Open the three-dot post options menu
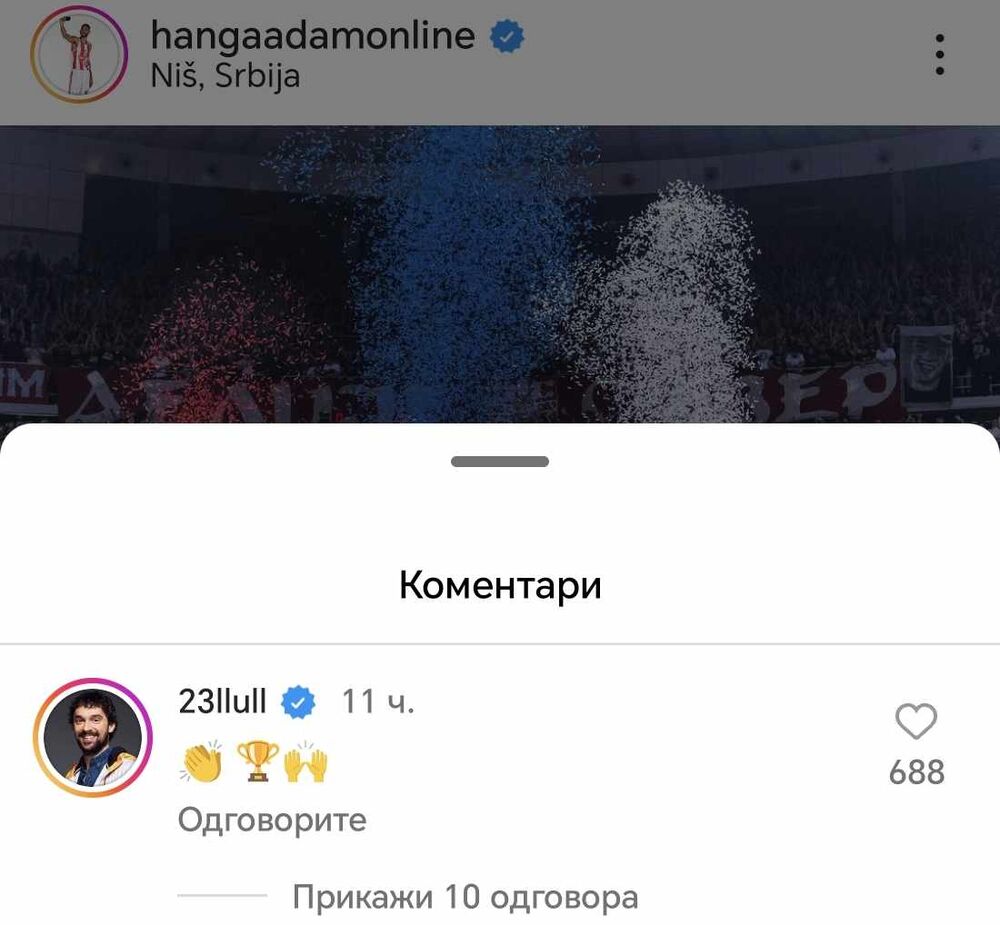This screenshot has height=925, width=1000. tap(939, 54)
